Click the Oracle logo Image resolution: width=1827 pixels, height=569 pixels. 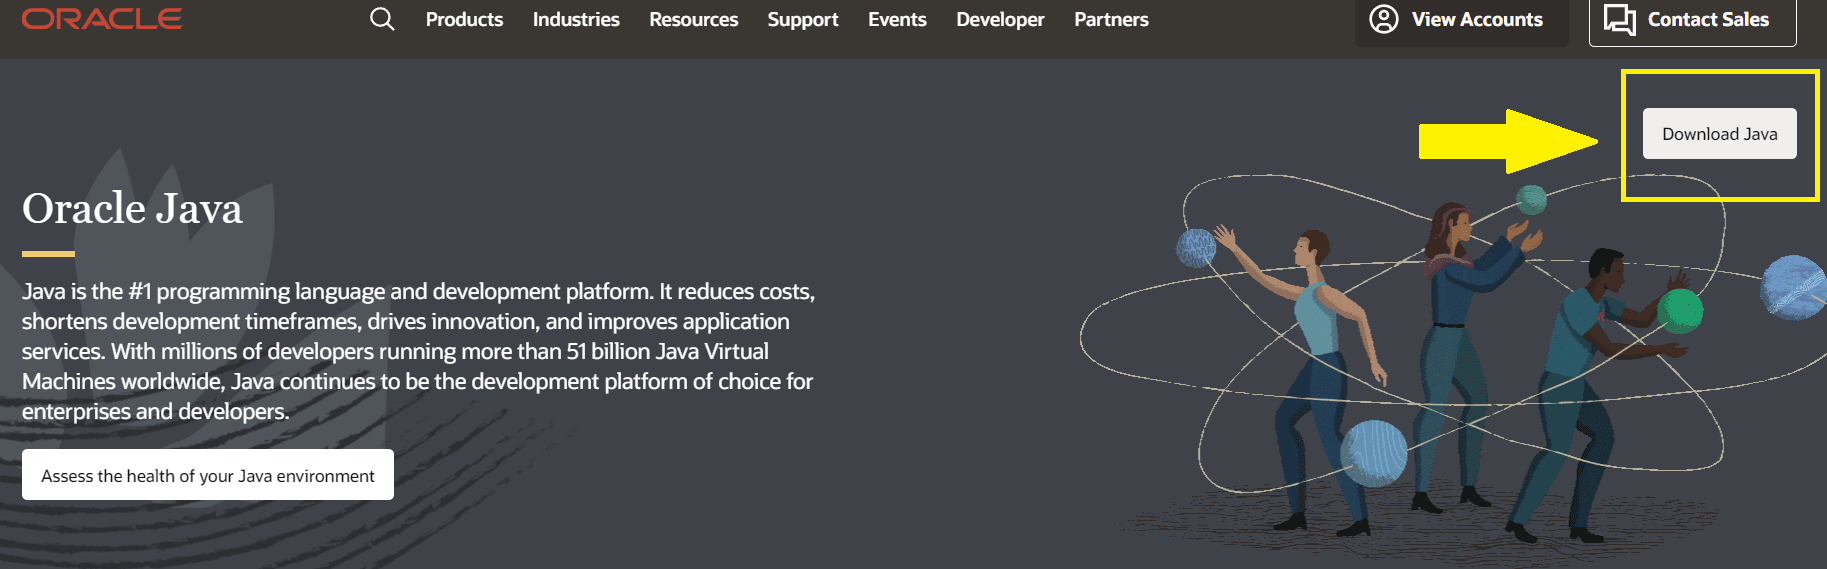click(102, 19)
